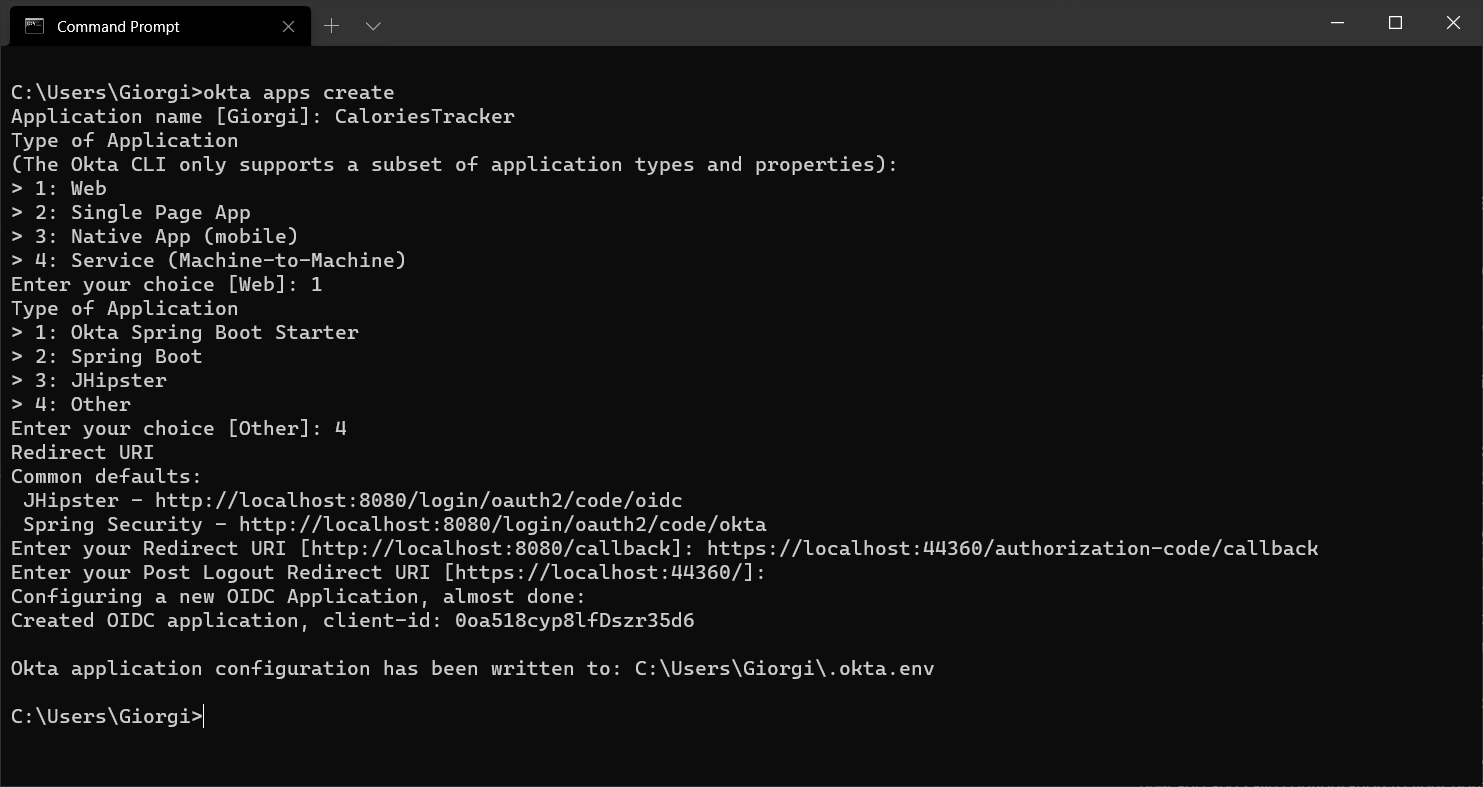
Task: Close the terminal window
Action: click(x=1453, y=23)
